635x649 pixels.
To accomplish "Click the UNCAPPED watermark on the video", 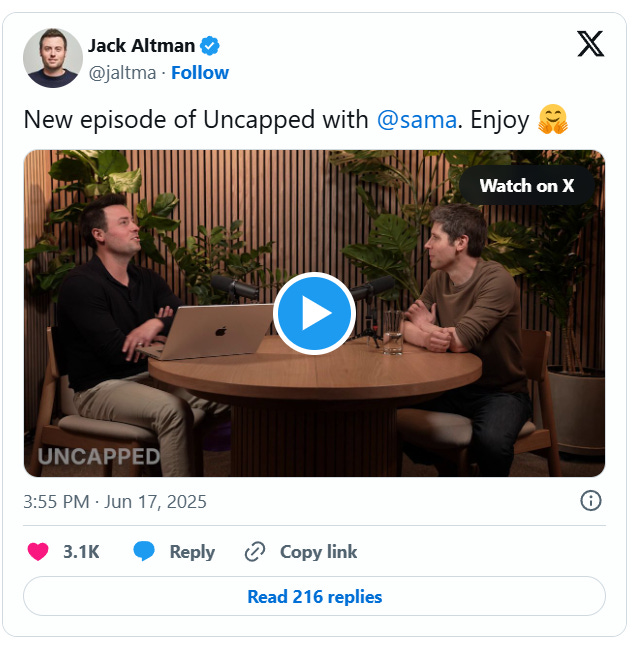I will coord(99,457).
